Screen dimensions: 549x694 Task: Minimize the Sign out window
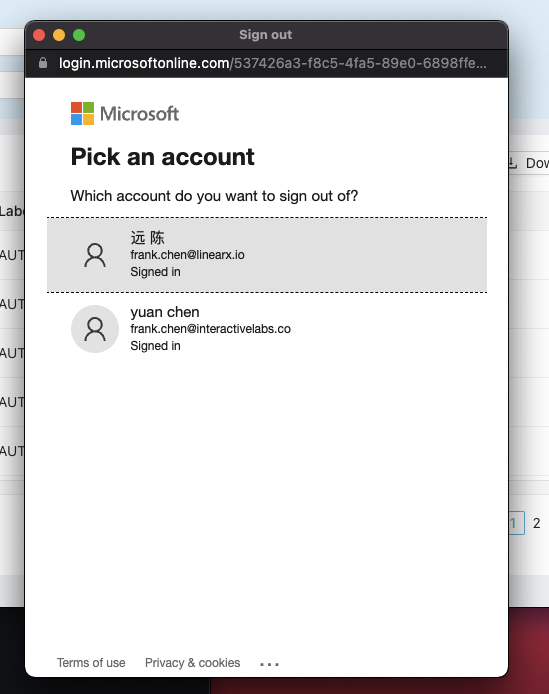click(59, 35)
